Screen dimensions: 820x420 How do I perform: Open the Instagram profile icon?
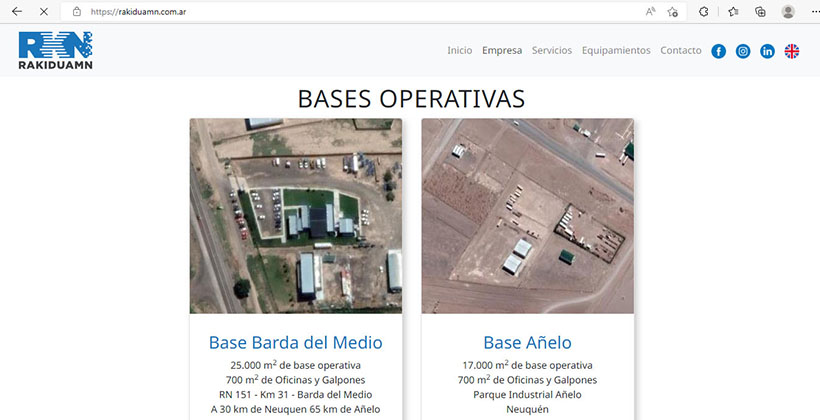[743, 51]
